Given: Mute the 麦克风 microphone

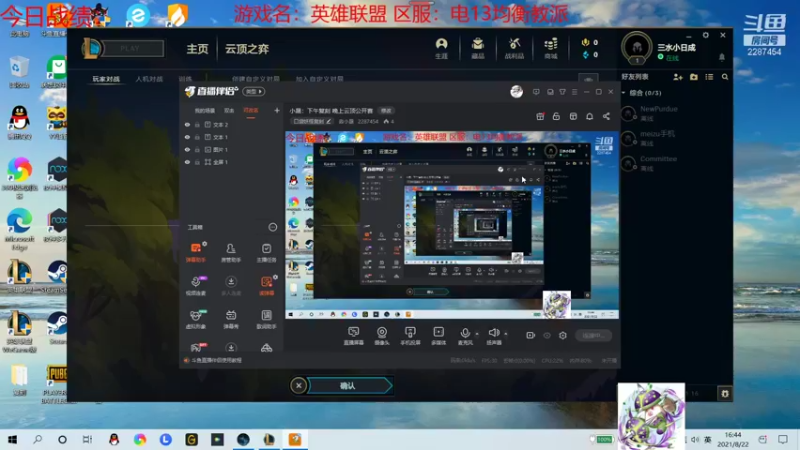Looking at the screenshot, I should click(x=465, y=336).
